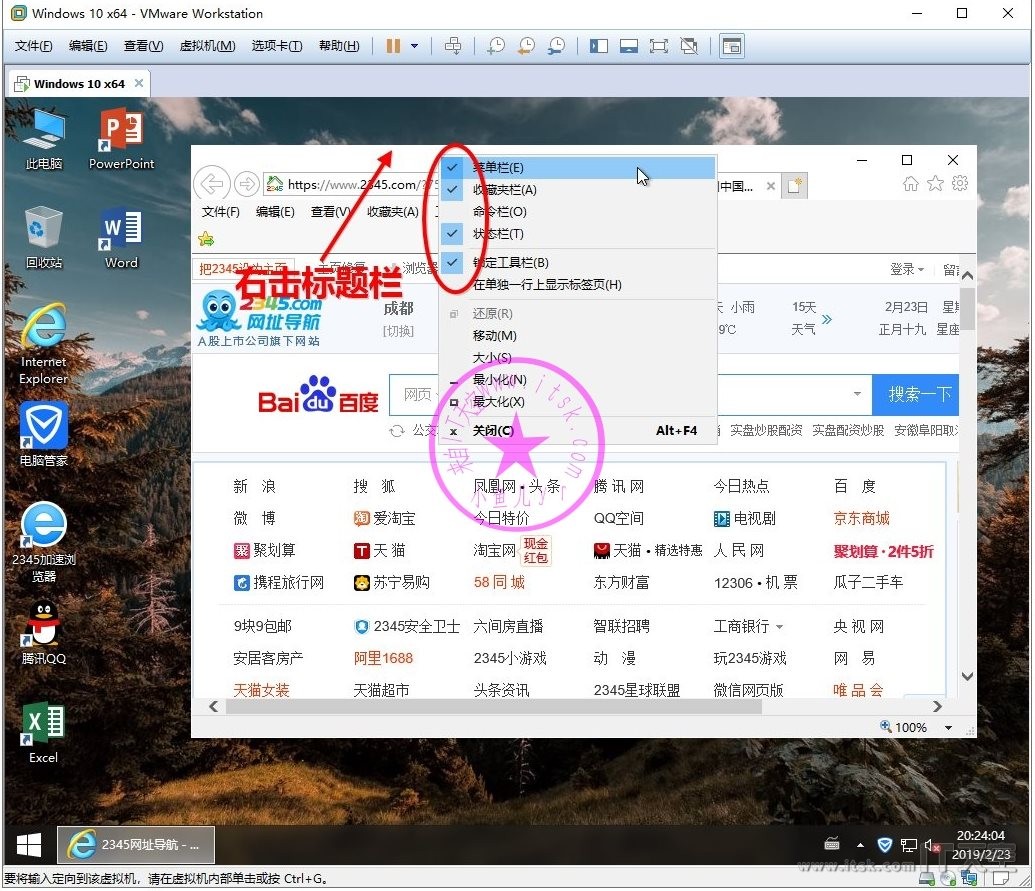Click IE back navigation button
1035x891 pixels.
point(212,183)
